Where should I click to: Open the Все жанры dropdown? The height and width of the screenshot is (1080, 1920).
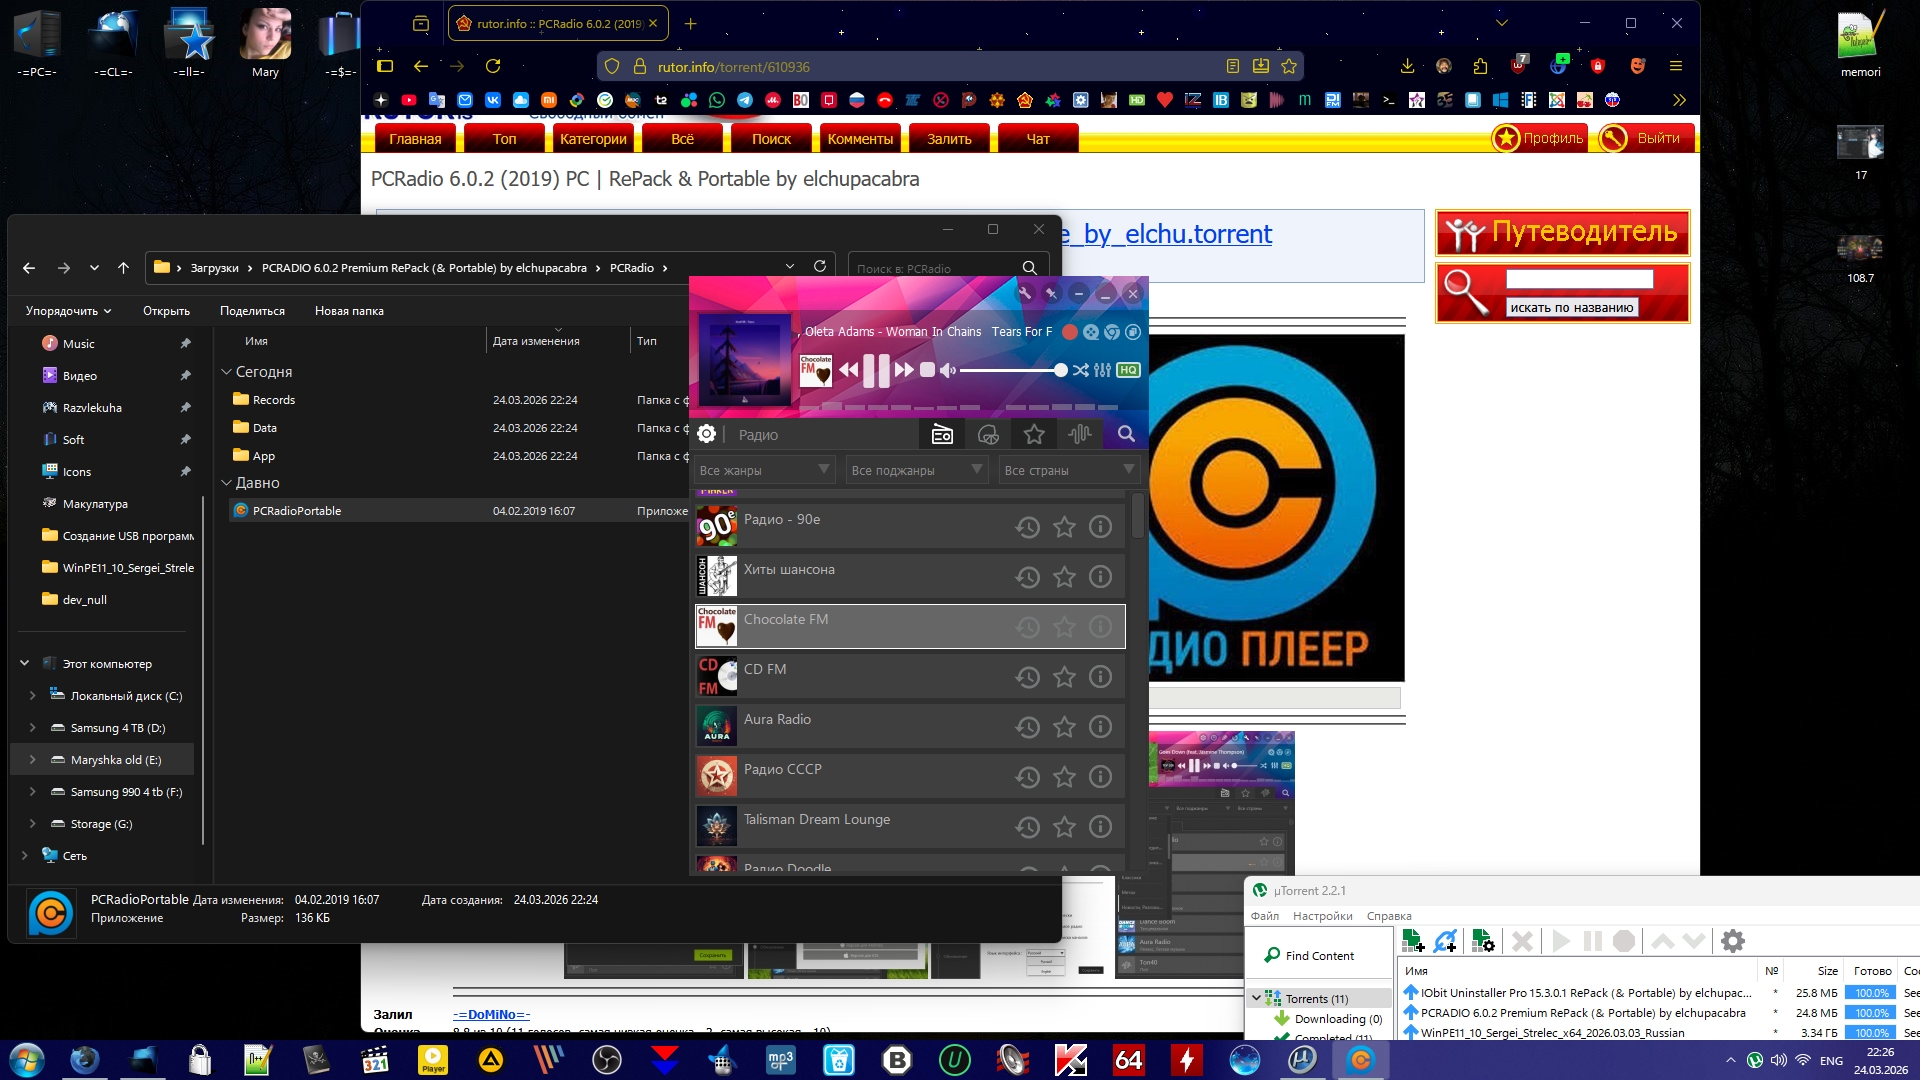pyautogui.click(x=765, y=470)
